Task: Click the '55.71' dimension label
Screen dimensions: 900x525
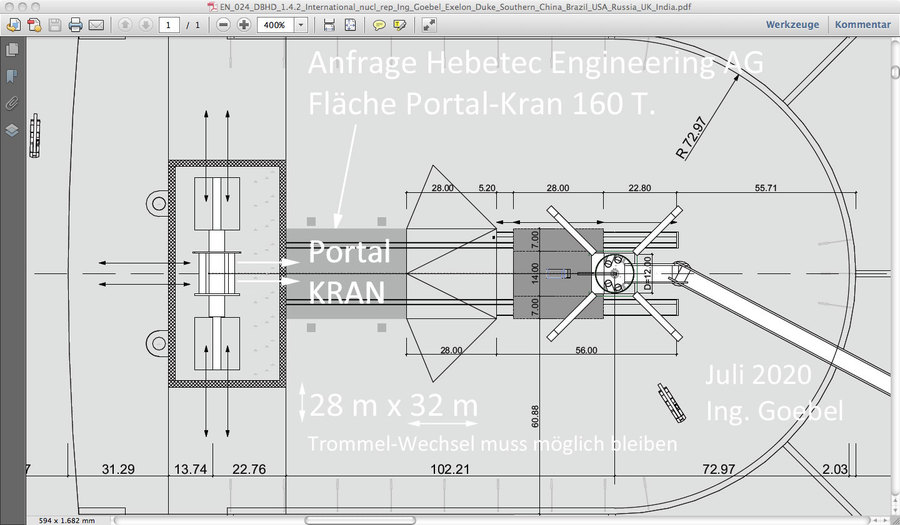Action: pyautogui.click(x=766, y=188)
